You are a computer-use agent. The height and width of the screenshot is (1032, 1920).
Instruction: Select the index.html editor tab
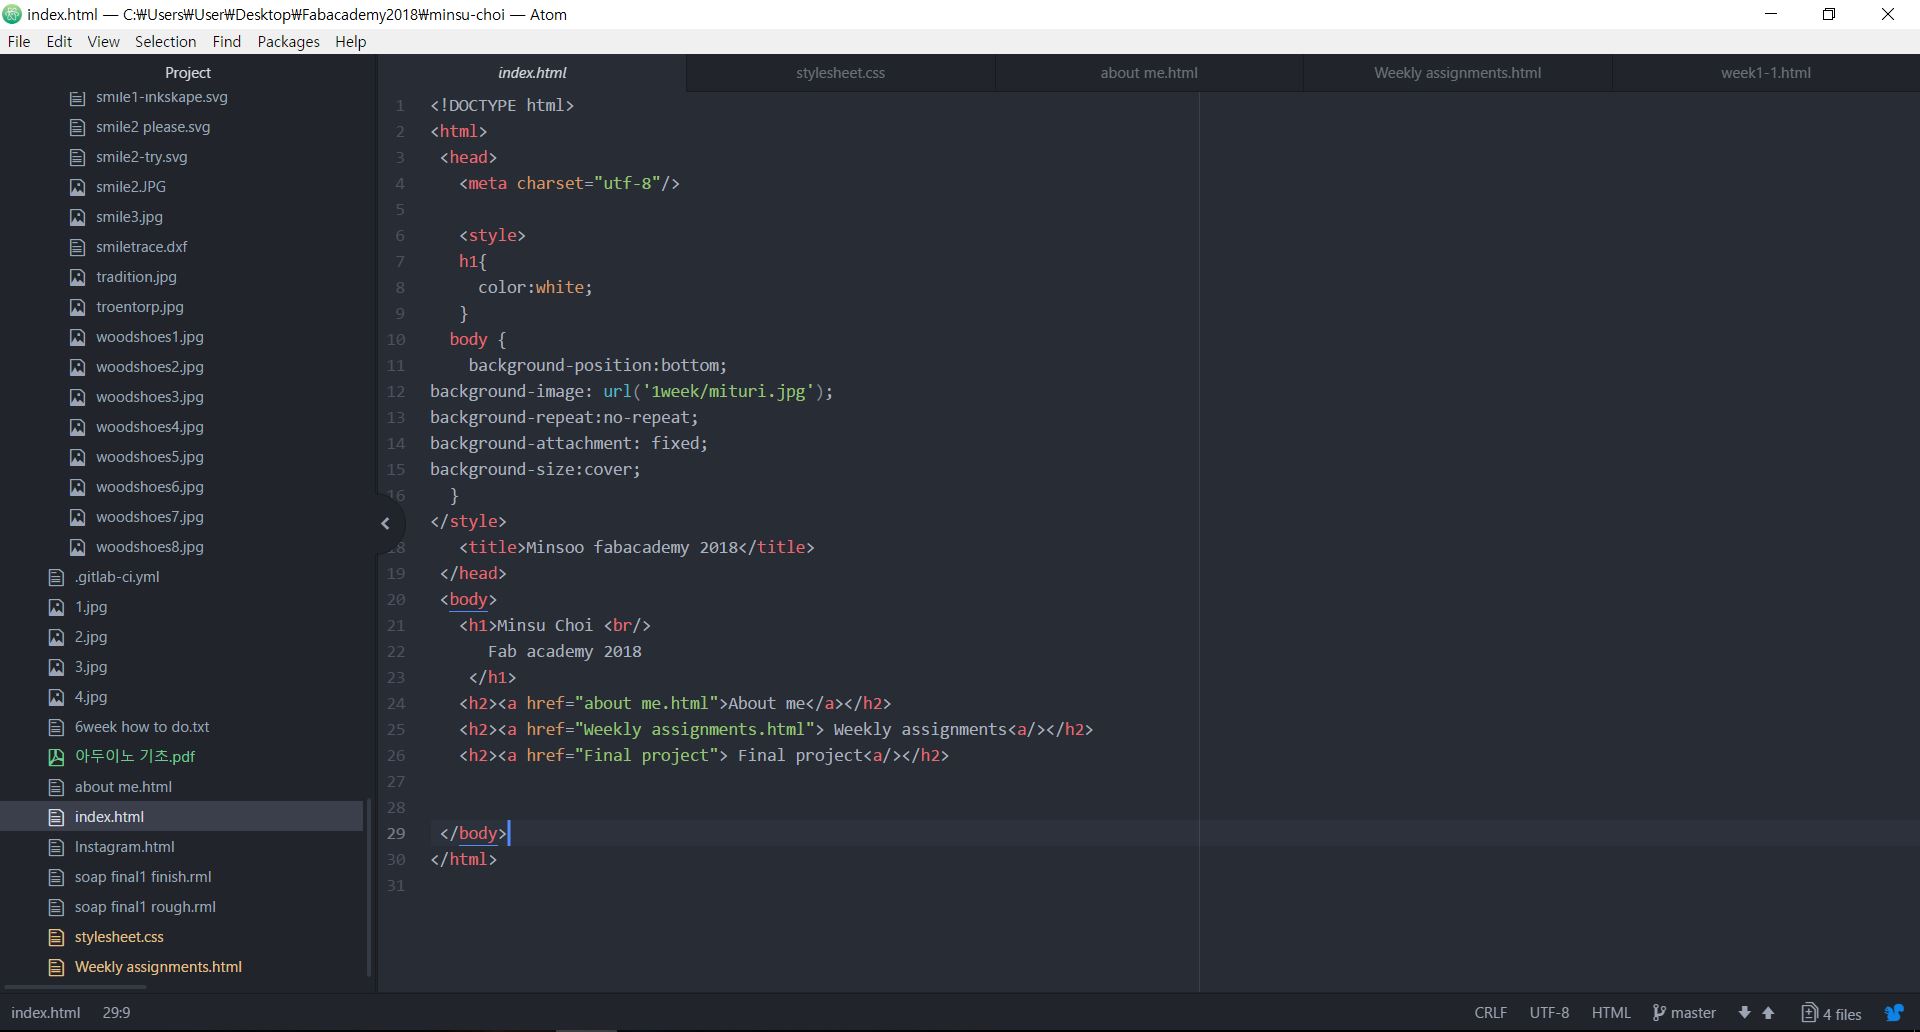click(x=532, y=73)
